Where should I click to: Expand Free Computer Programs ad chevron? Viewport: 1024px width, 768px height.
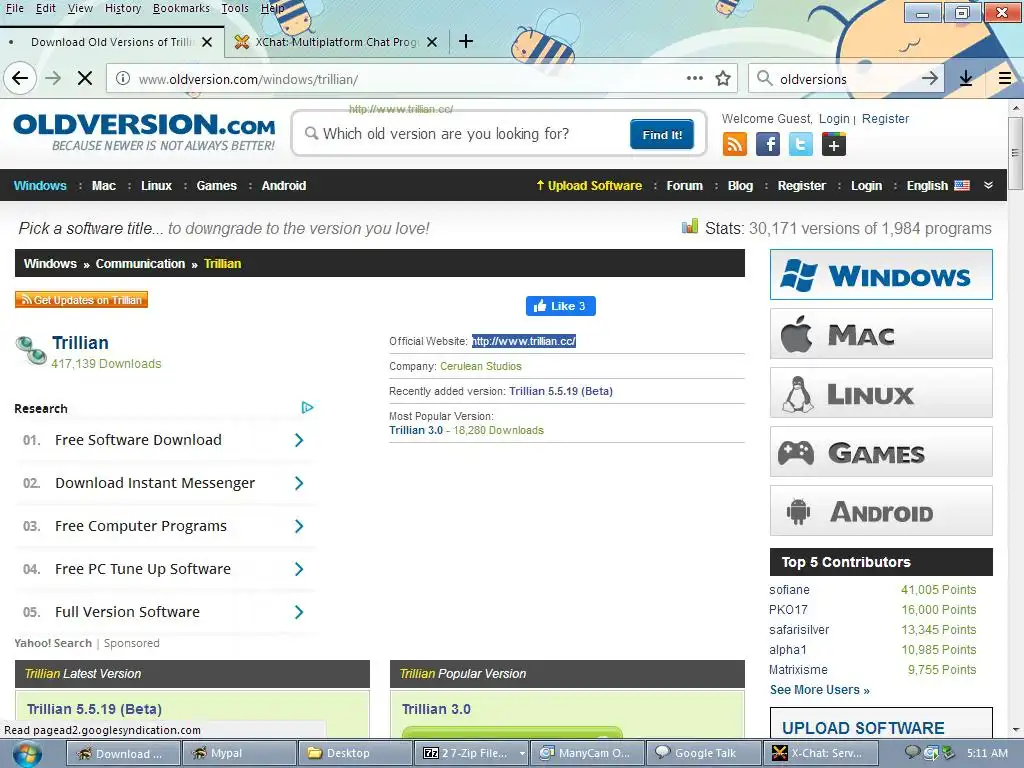(x=298, y=526)
